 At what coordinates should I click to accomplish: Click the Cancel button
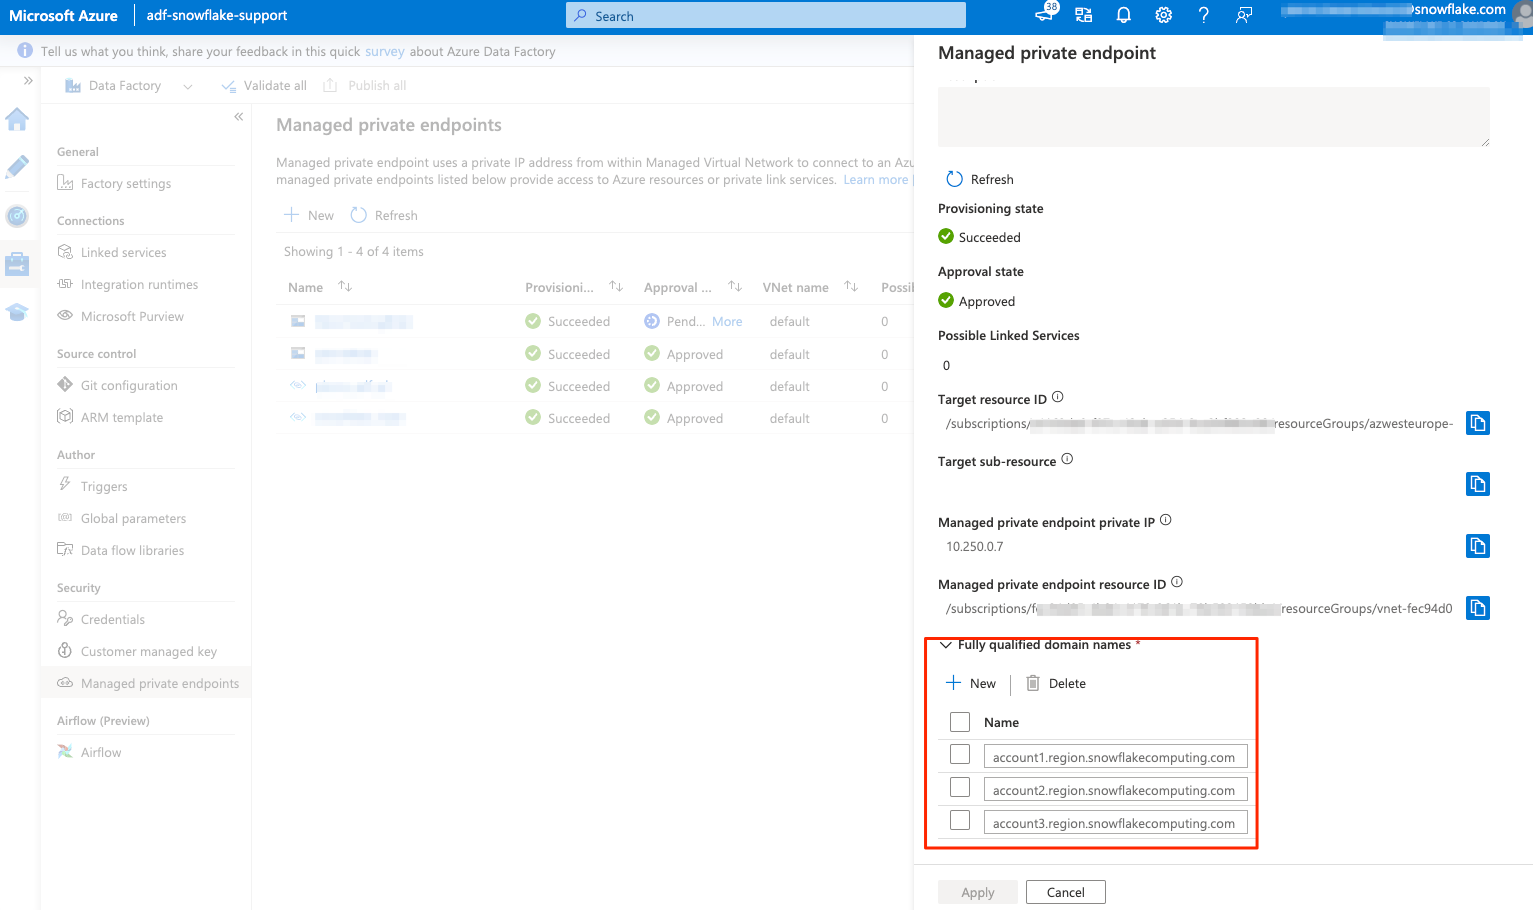coord(1065,892)
